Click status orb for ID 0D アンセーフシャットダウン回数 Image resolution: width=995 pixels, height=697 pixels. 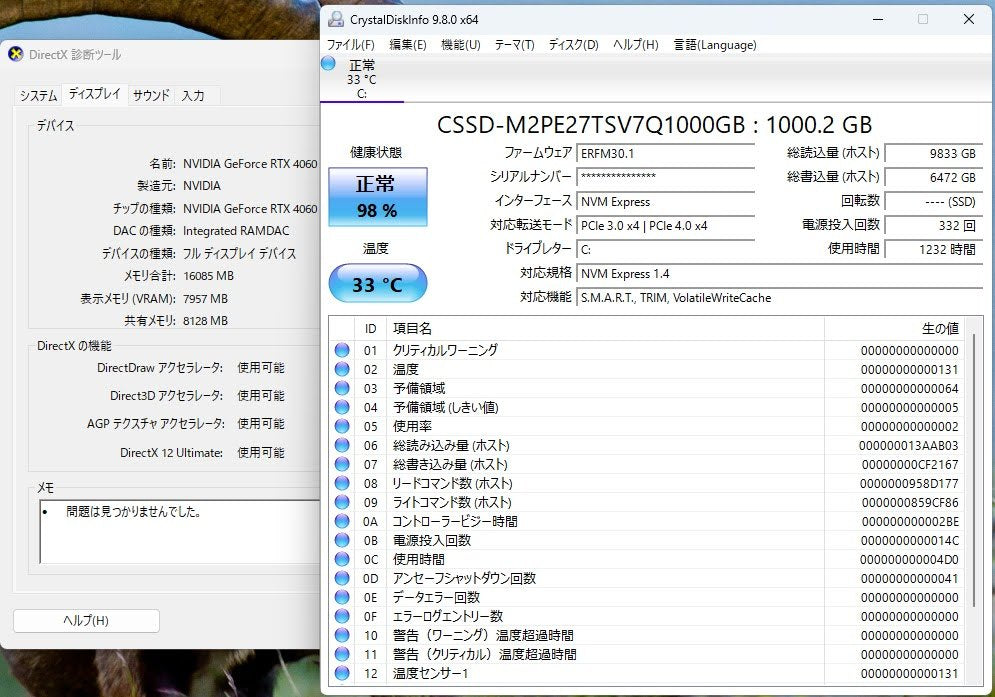[342, 578]
